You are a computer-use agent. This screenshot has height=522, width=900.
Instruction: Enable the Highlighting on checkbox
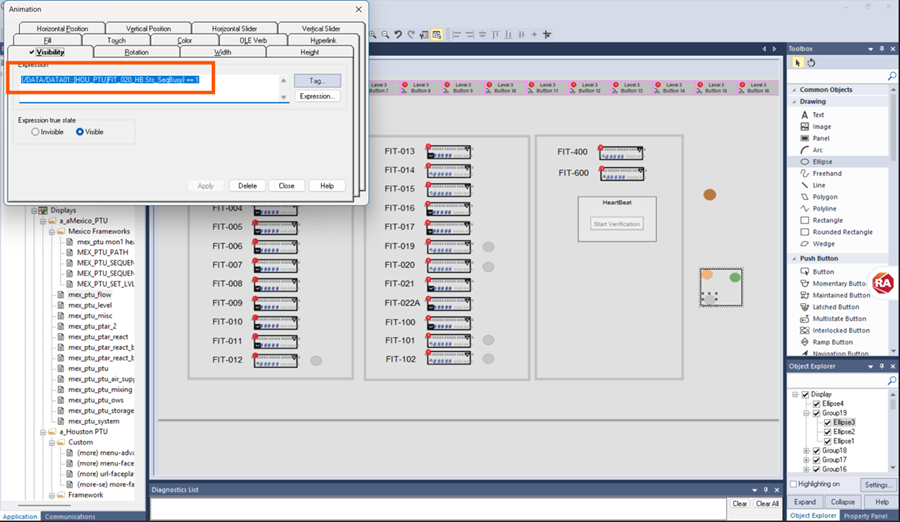tap(794, 484)
